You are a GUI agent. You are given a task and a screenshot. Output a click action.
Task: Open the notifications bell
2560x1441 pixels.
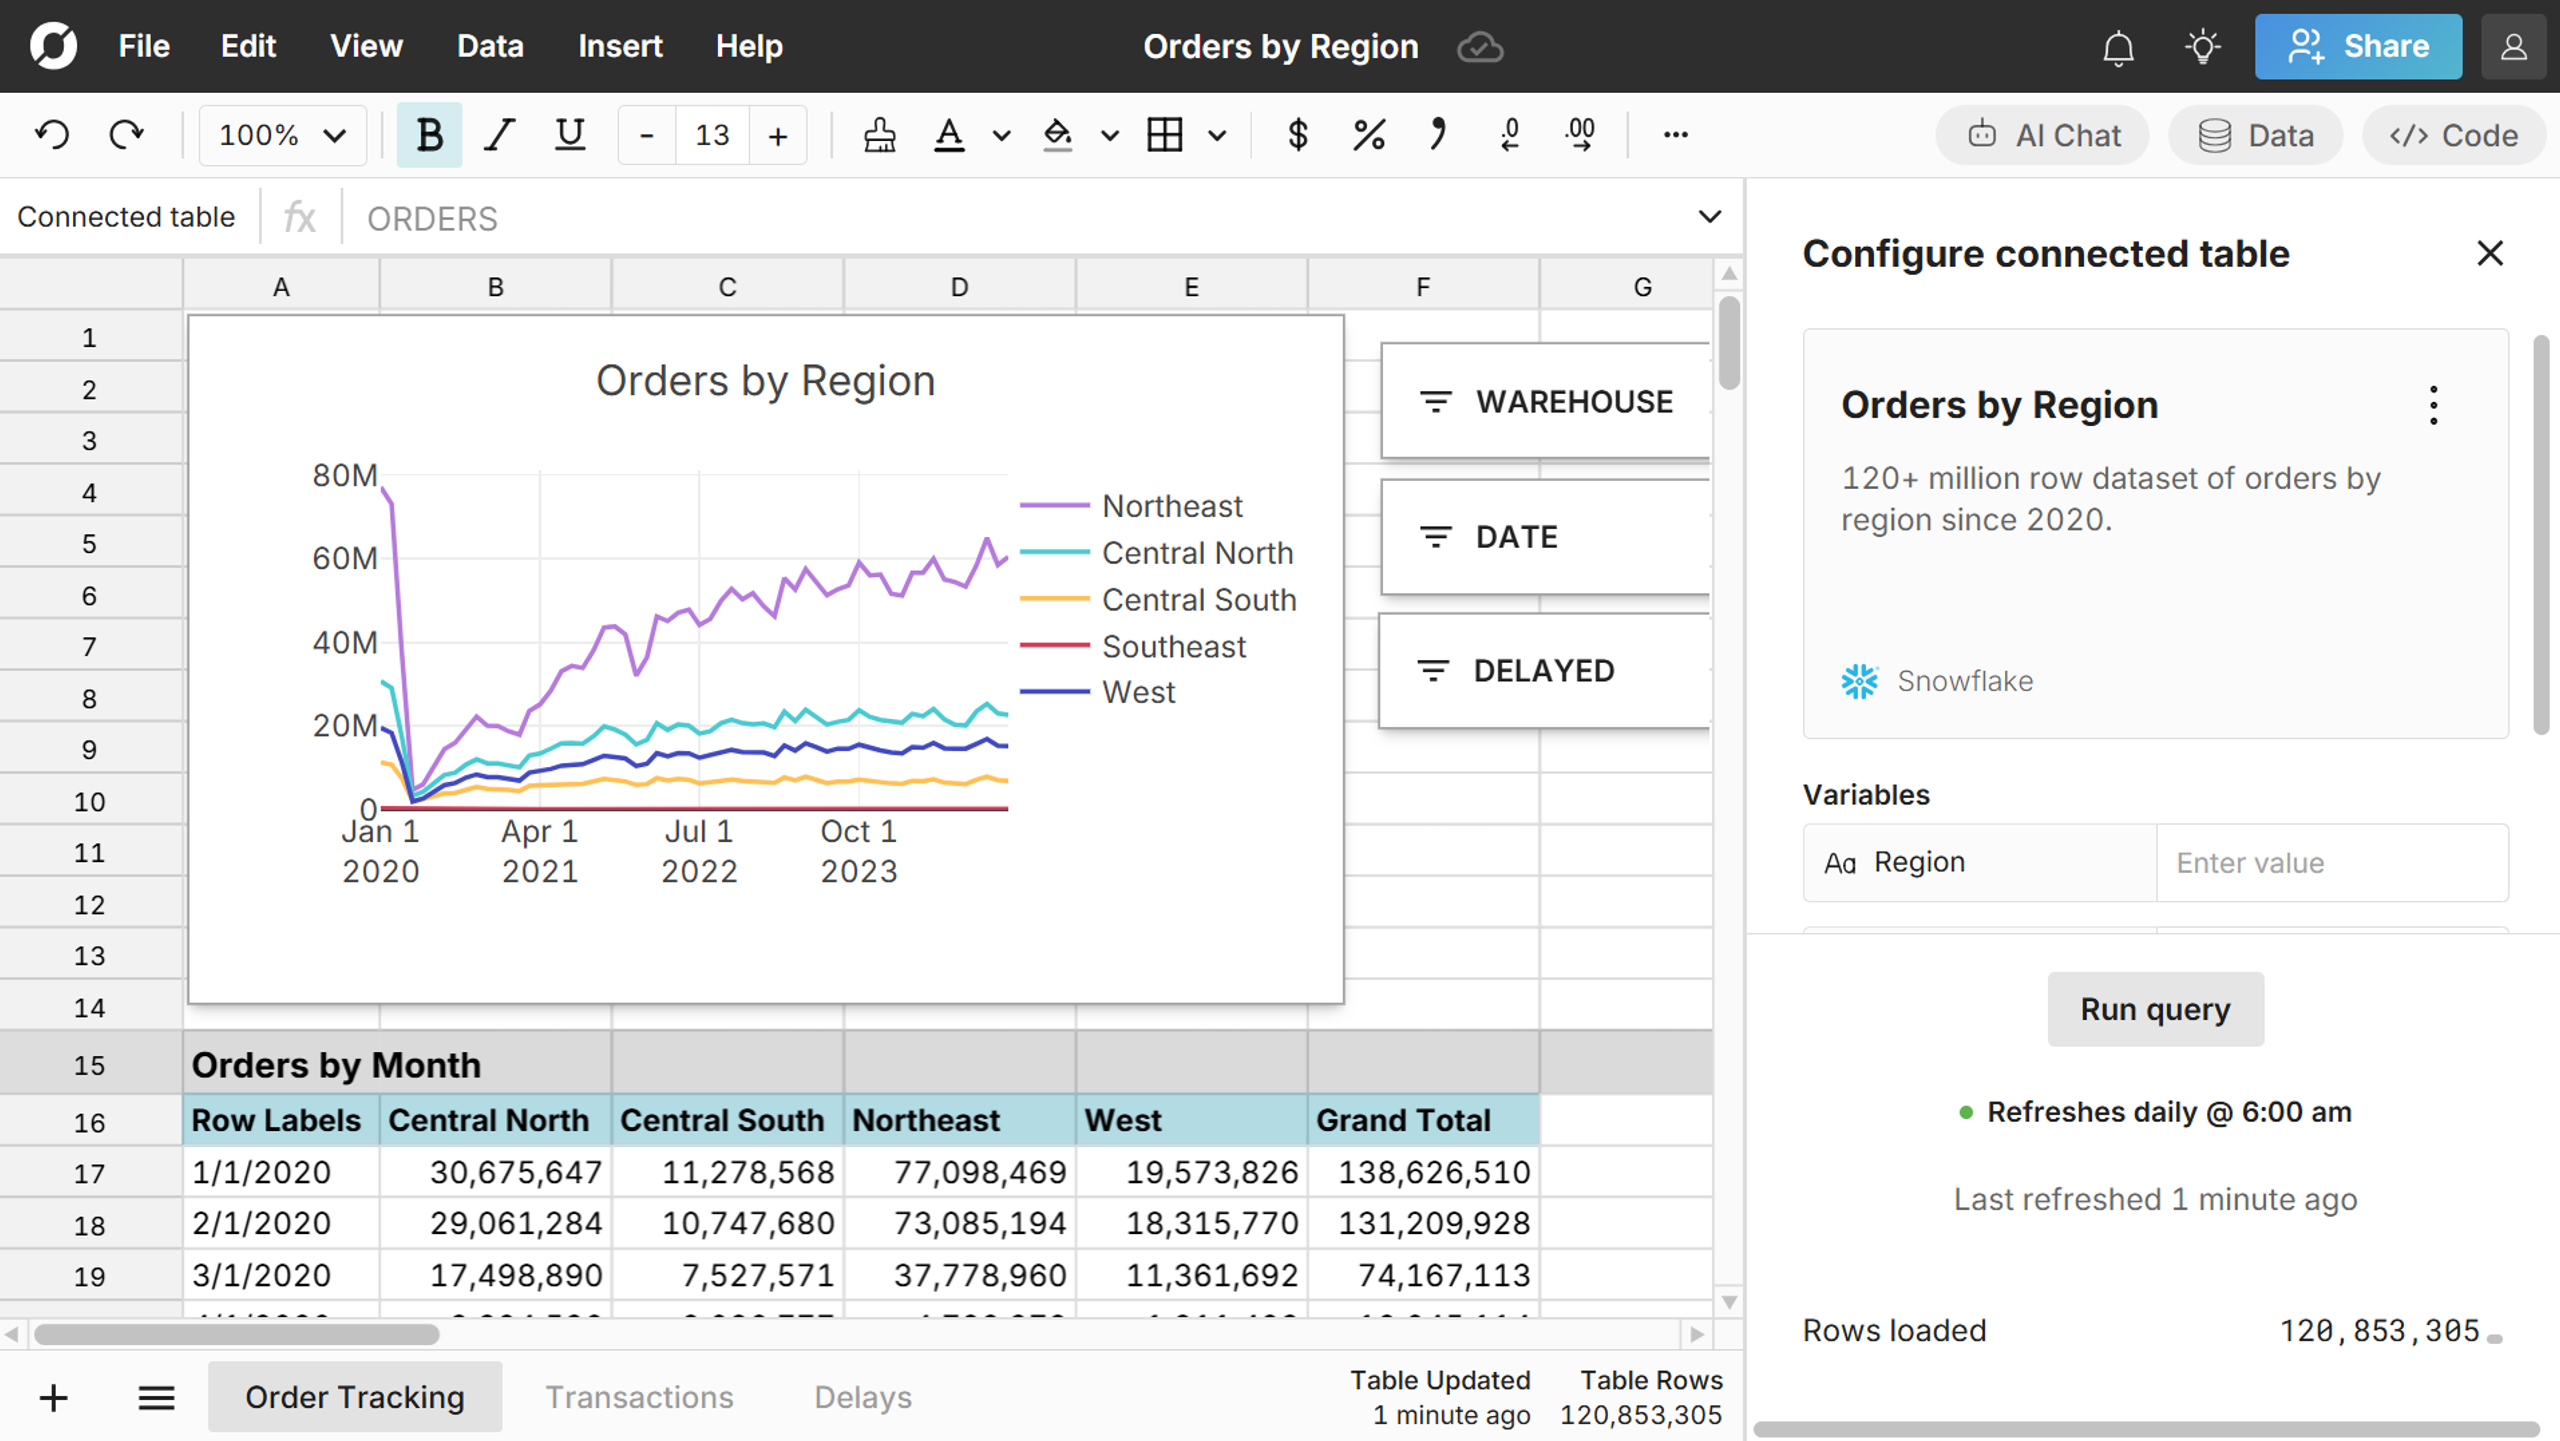[x=2118, y=47]
